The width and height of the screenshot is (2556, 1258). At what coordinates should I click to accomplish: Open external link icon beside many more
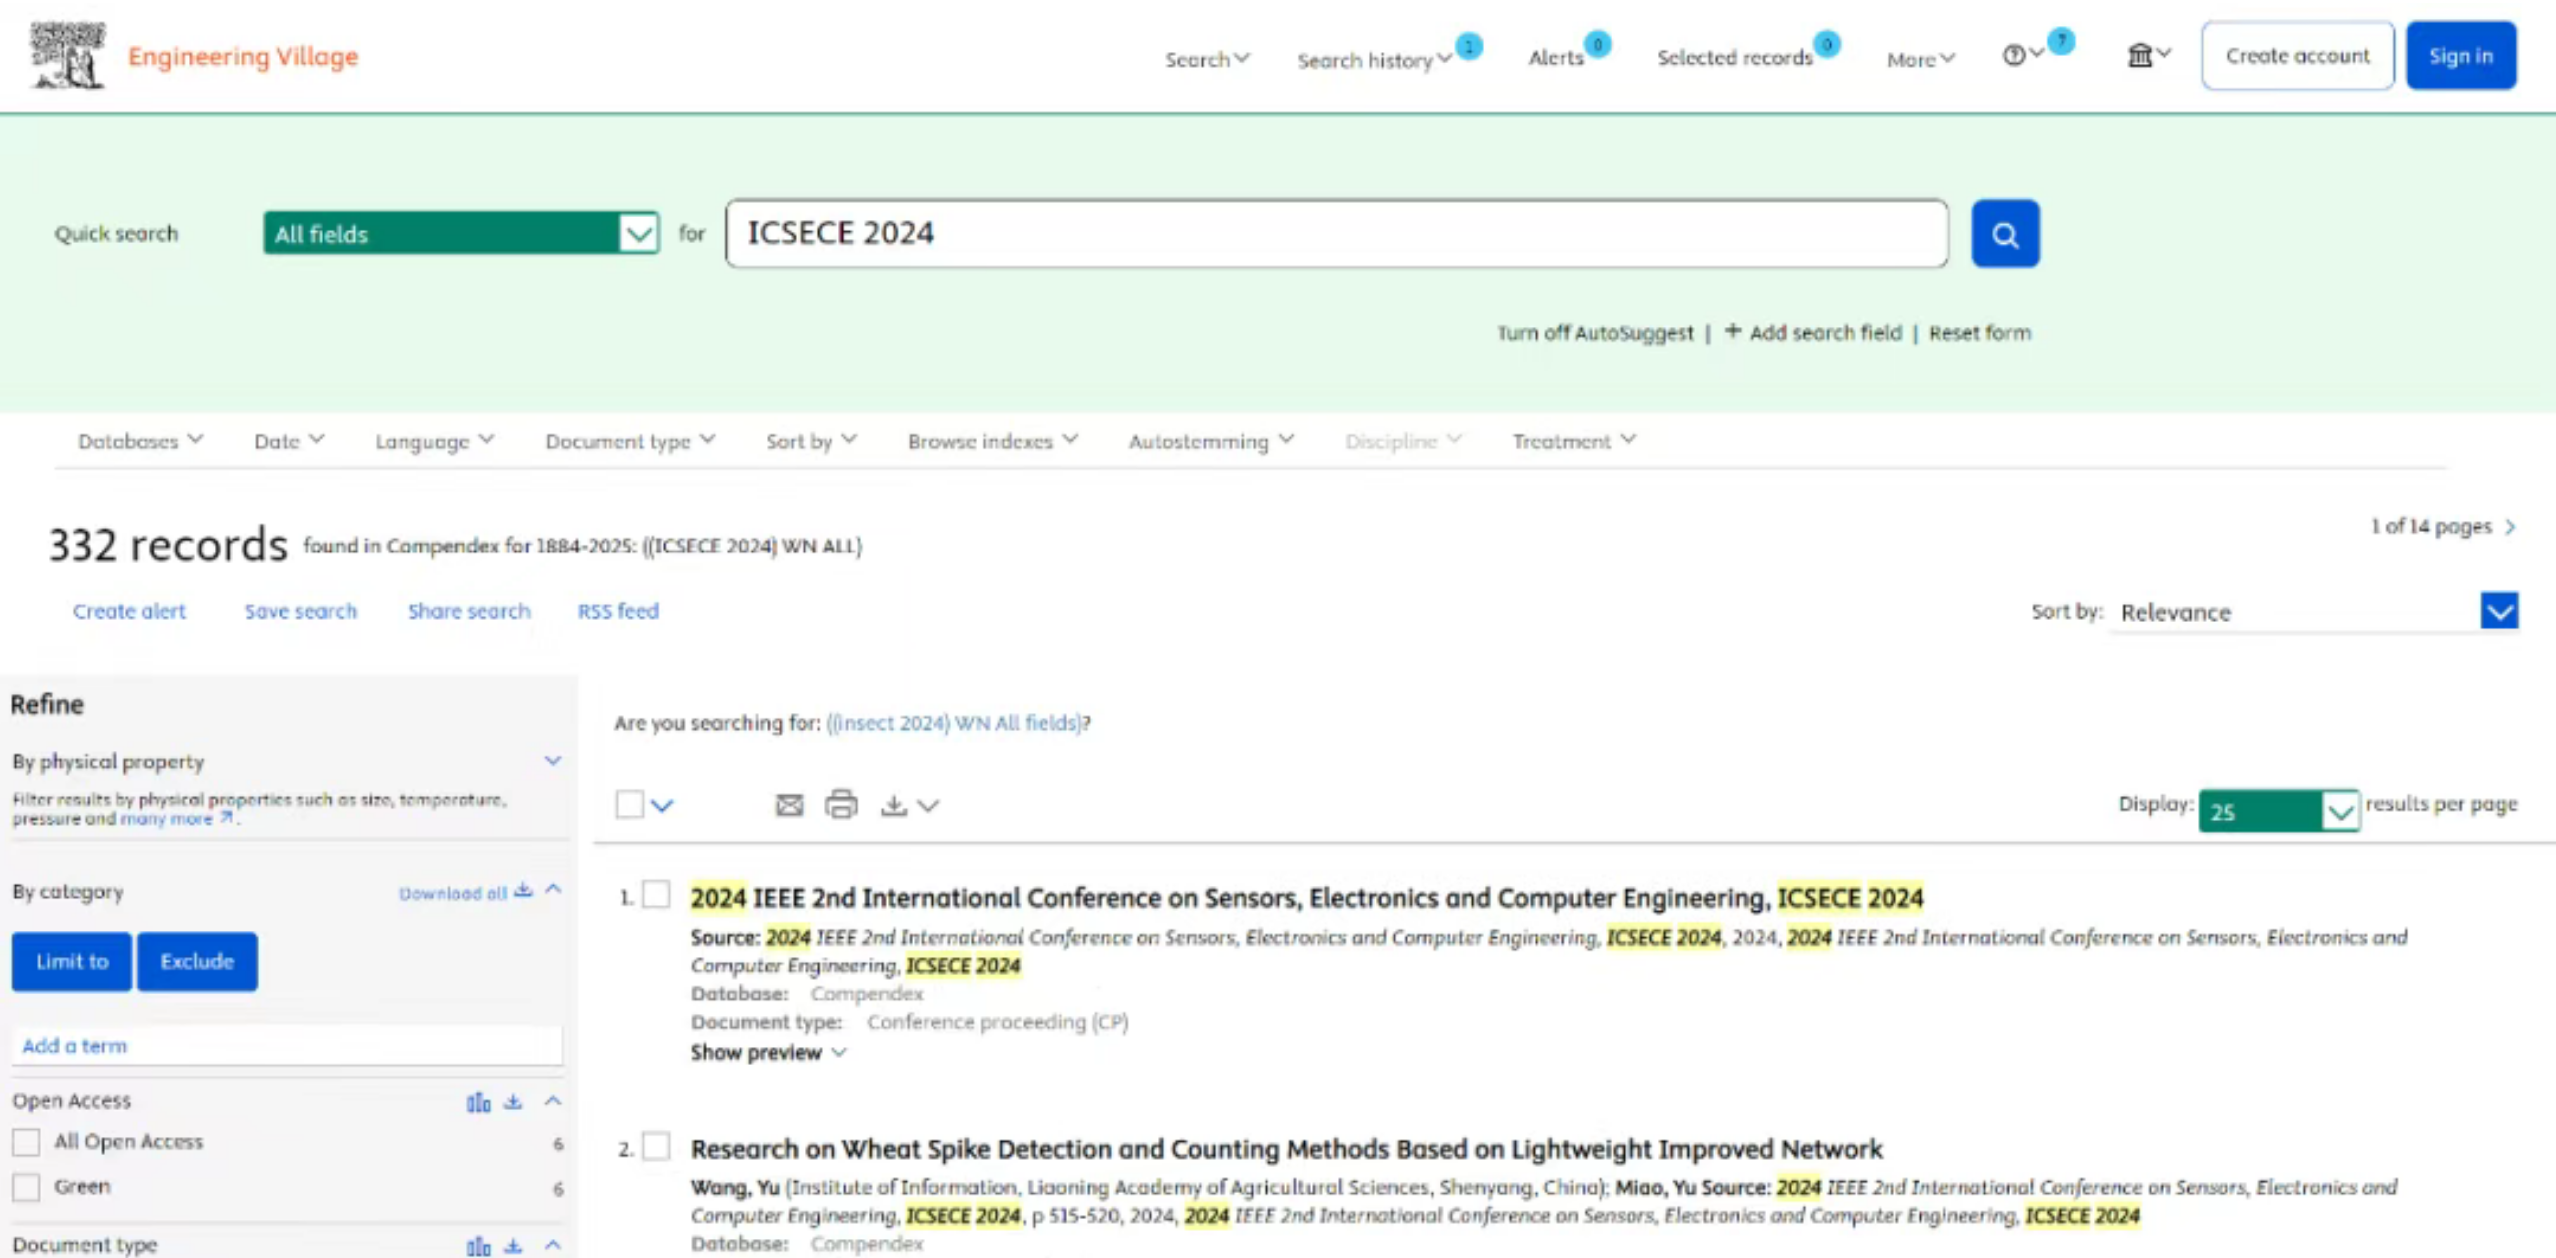tap(227, 818)
